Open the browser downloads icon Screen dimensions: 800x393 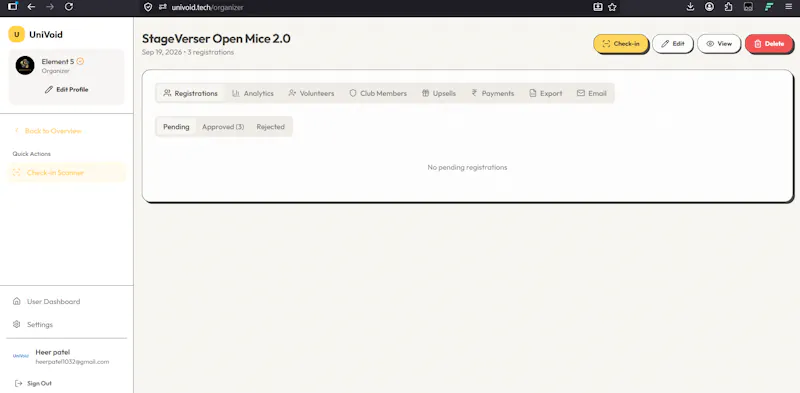pos(690,7)
